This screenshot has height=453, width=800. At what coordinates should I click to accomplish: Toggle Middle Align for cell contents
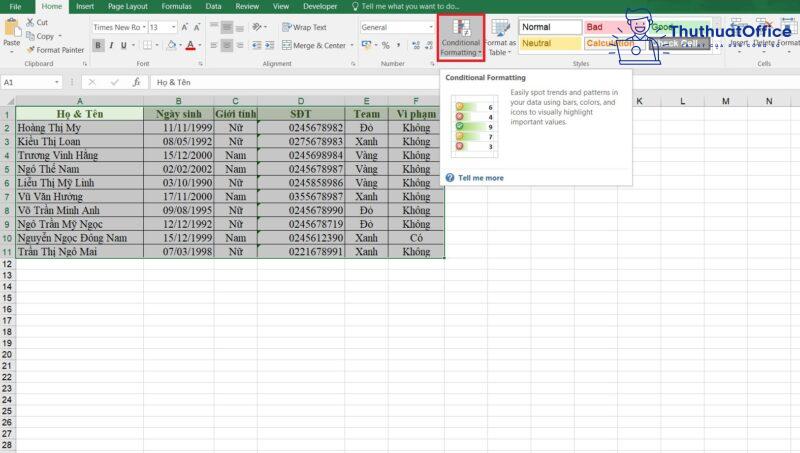pyautogui.click(x=227, y=27)
